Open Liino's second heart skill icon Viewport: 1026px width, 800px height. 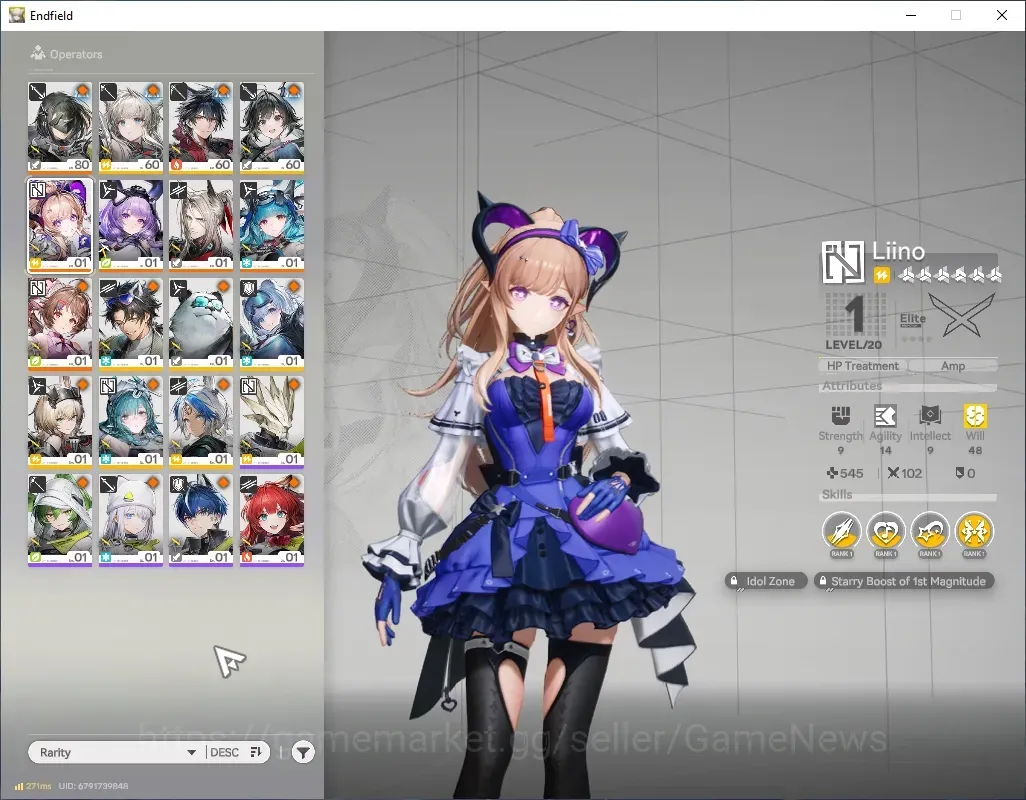885,531
